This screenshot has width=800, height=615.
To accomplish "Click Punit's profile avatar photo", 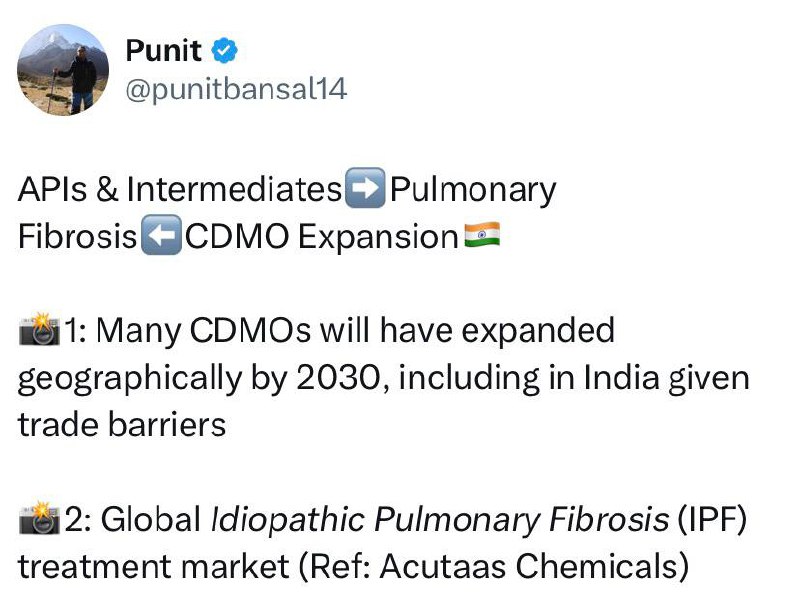I will click(63, 69).
